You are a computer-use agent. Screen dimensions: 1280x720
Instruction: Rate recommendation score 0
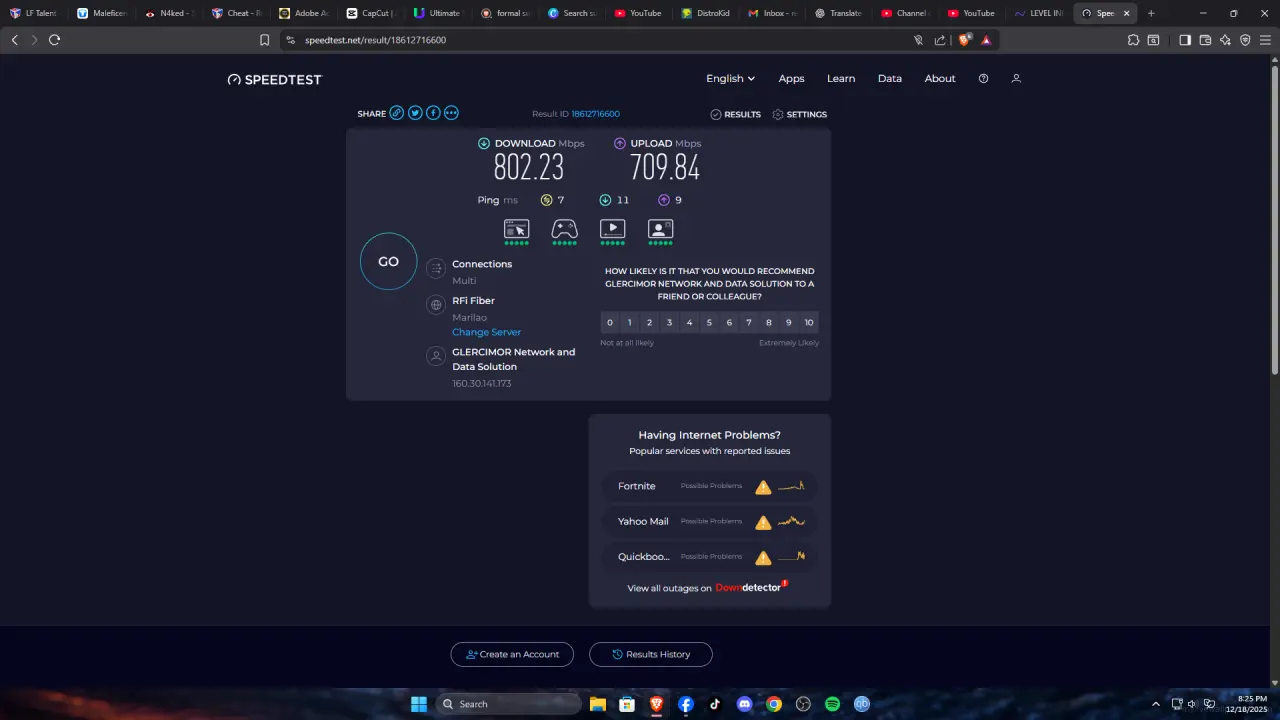click(x=609, y=322)
